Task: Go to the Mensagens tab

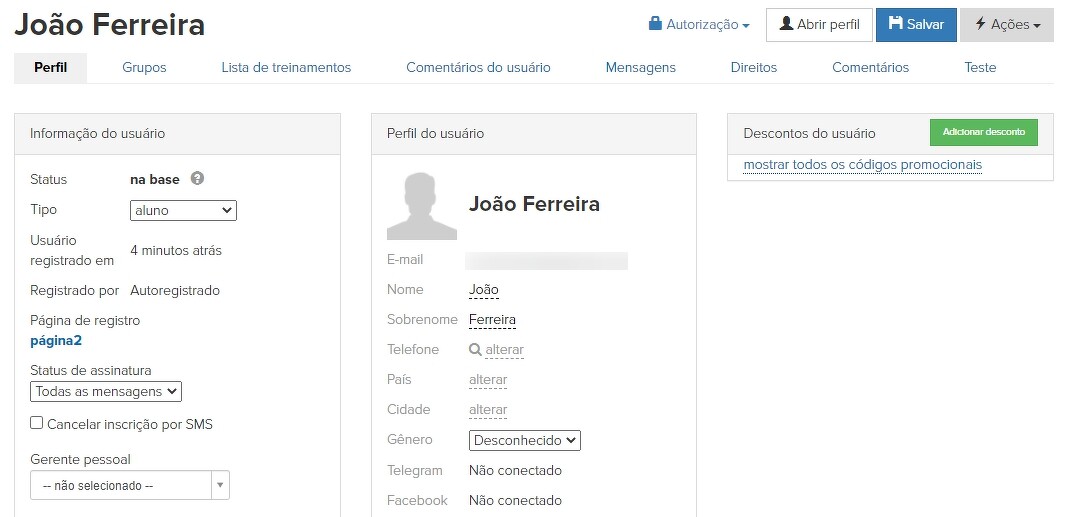Action: coord(640,67)
